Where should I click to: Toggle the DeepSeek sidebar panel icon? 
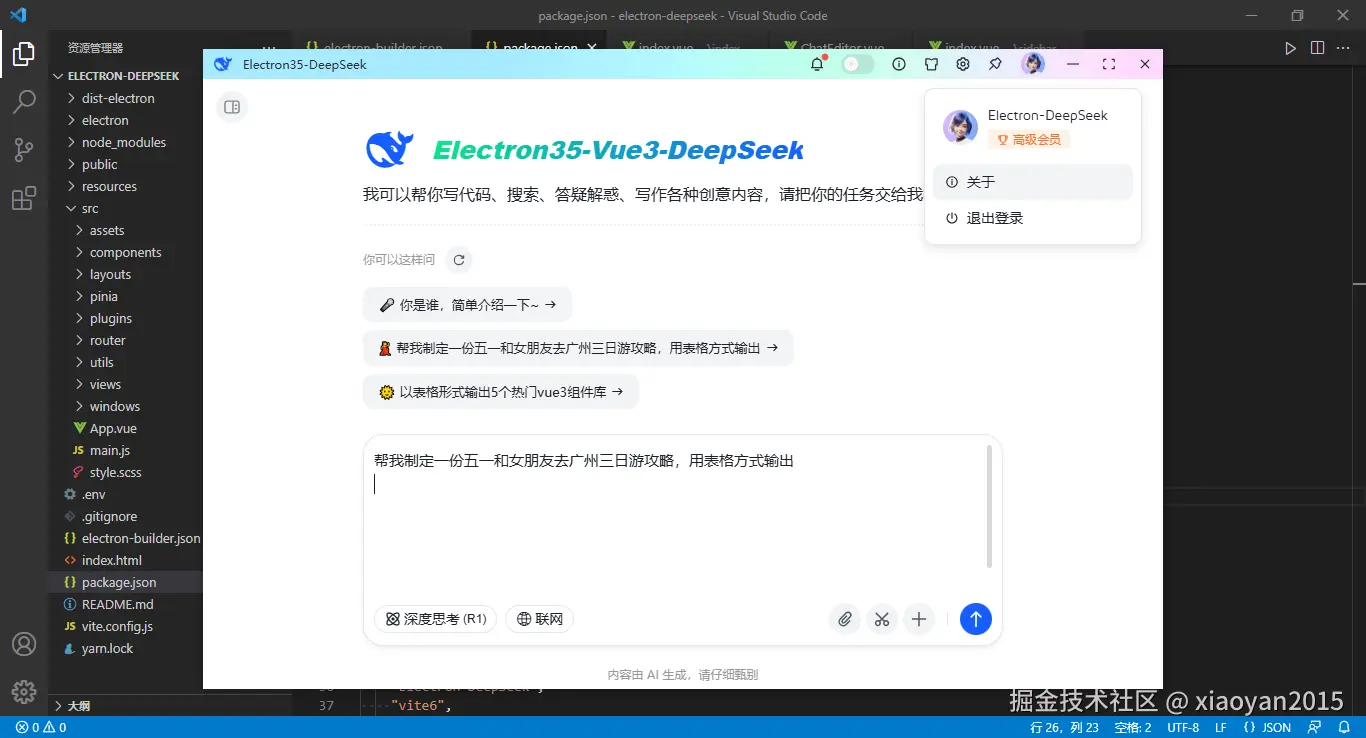click(x=232, y=107)
